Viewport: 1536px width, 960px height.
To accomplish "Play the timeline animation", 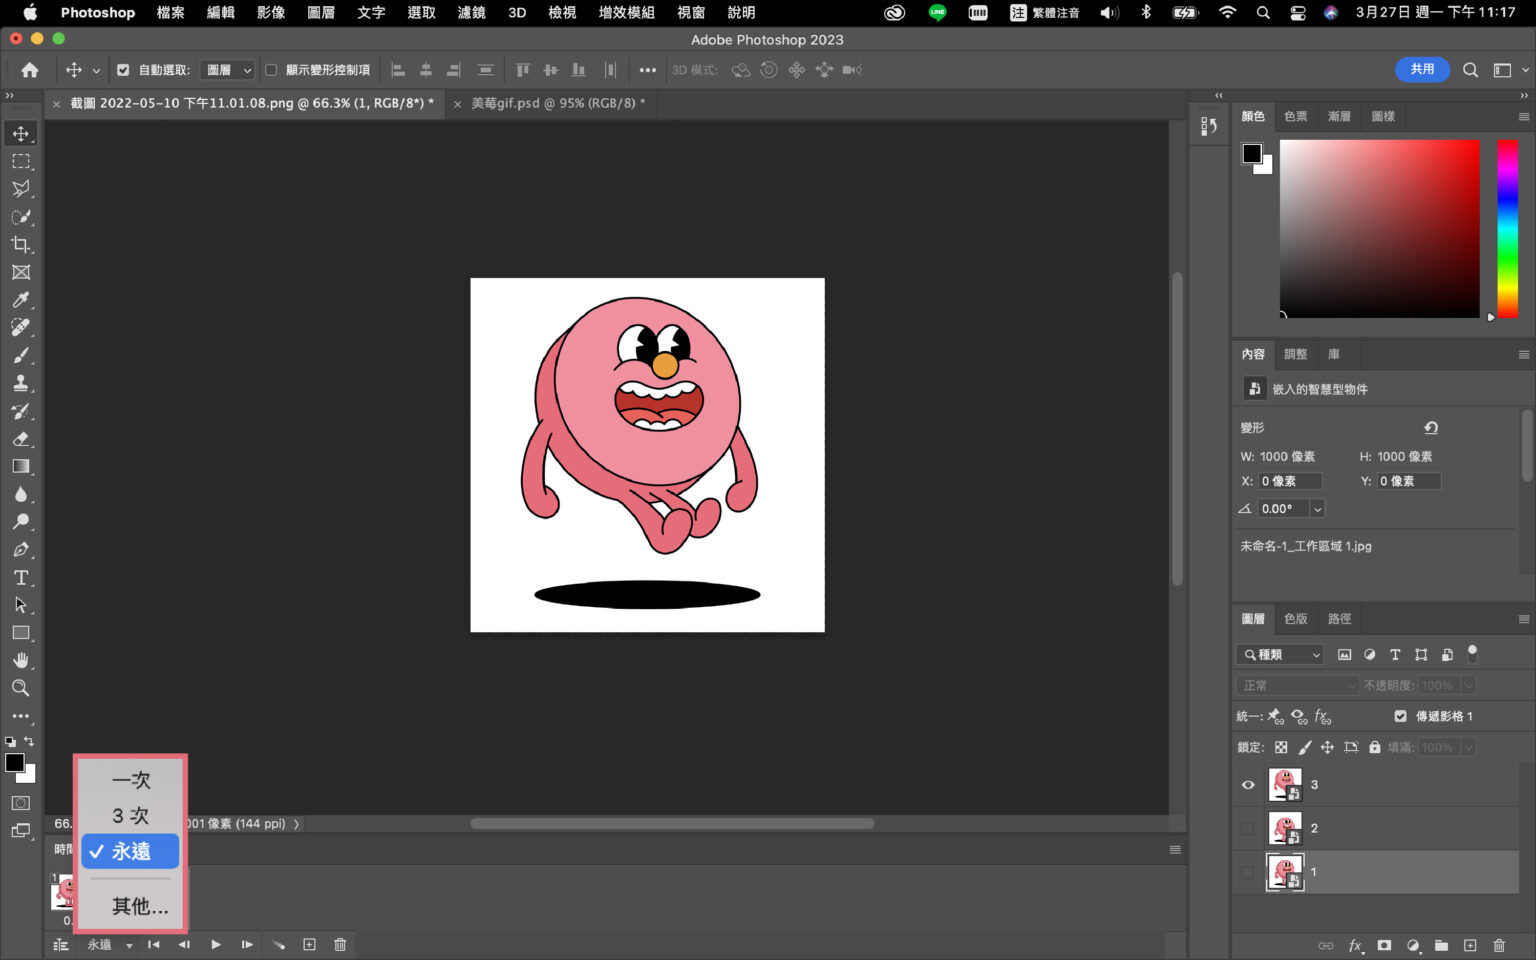I will (x=215, y=944).
